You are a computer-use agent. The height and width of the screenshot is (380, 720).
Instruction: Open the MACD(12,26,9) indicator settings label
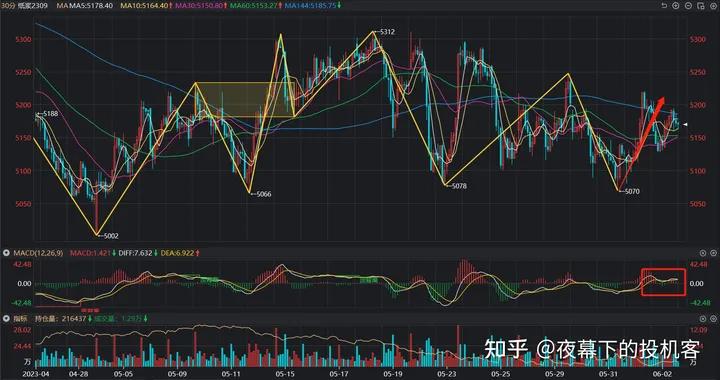click(38, 253)
